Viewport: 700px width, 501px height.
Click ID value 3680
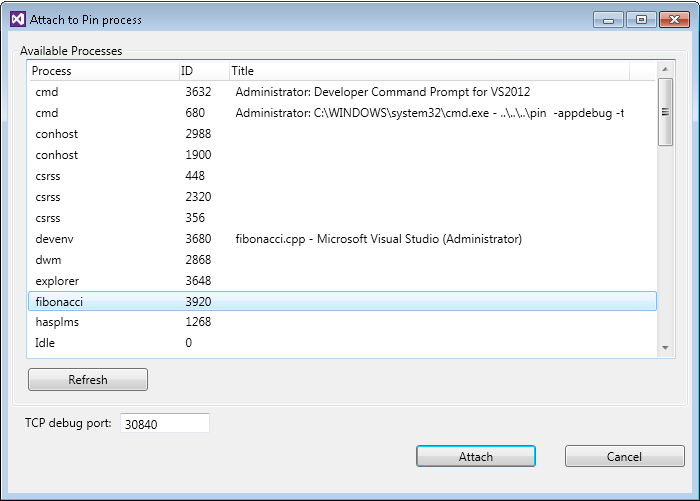[198, 239]
